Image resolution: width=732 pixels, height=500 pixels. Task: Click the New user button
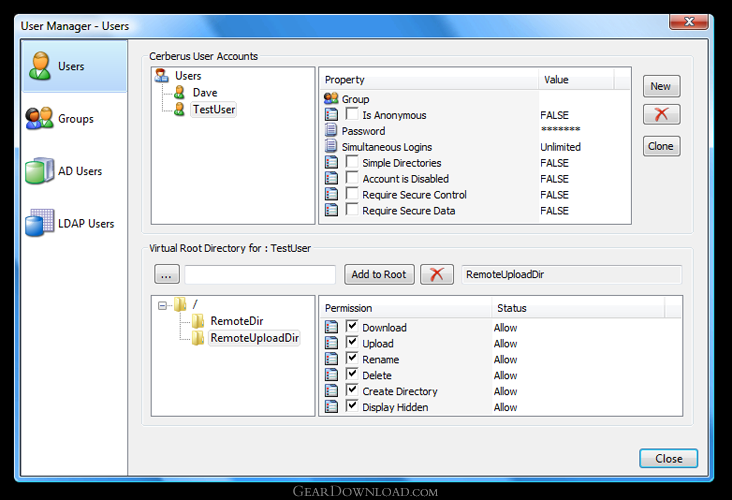point(661,86)
